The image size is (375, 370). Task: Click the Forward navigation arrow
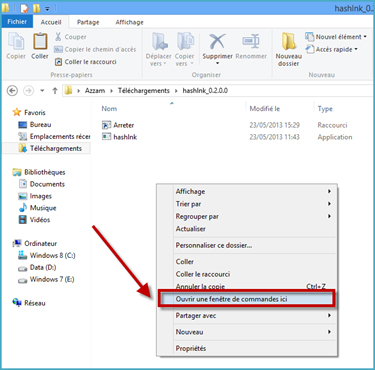point(28,90)
